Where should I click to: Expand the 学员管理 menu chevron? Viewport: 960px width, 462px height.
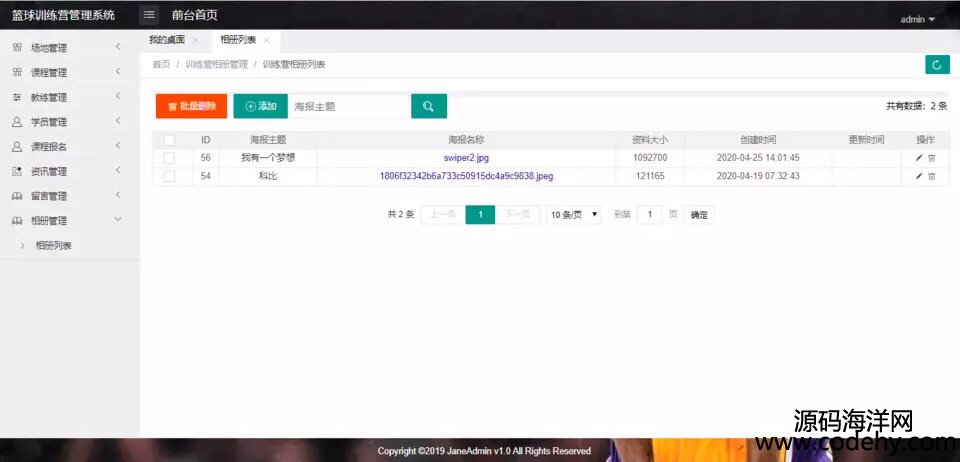pos(118,121)
